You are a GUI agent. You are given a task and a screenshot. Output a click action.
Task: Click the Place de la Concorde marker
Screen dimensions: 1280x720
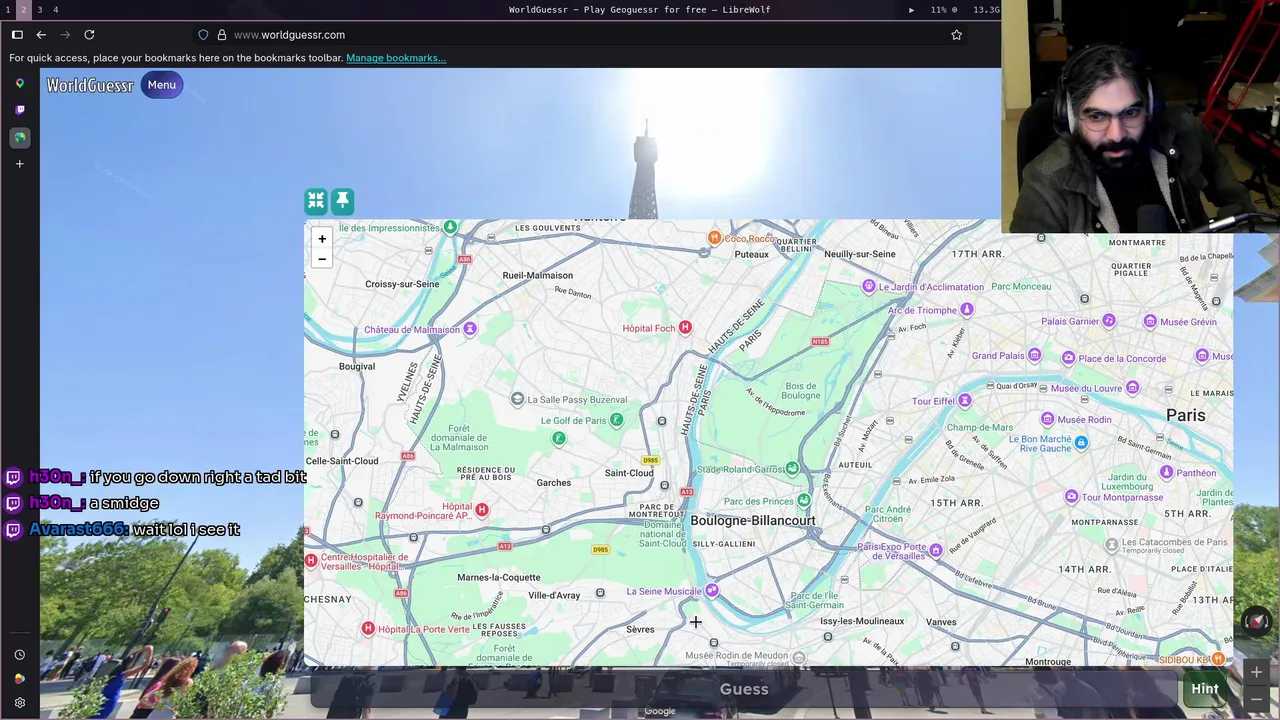click(1068, 358)
